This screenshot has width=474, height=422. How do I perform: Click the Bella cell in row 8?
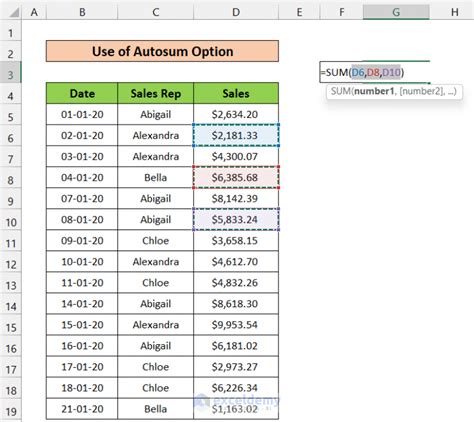(155, 177)
